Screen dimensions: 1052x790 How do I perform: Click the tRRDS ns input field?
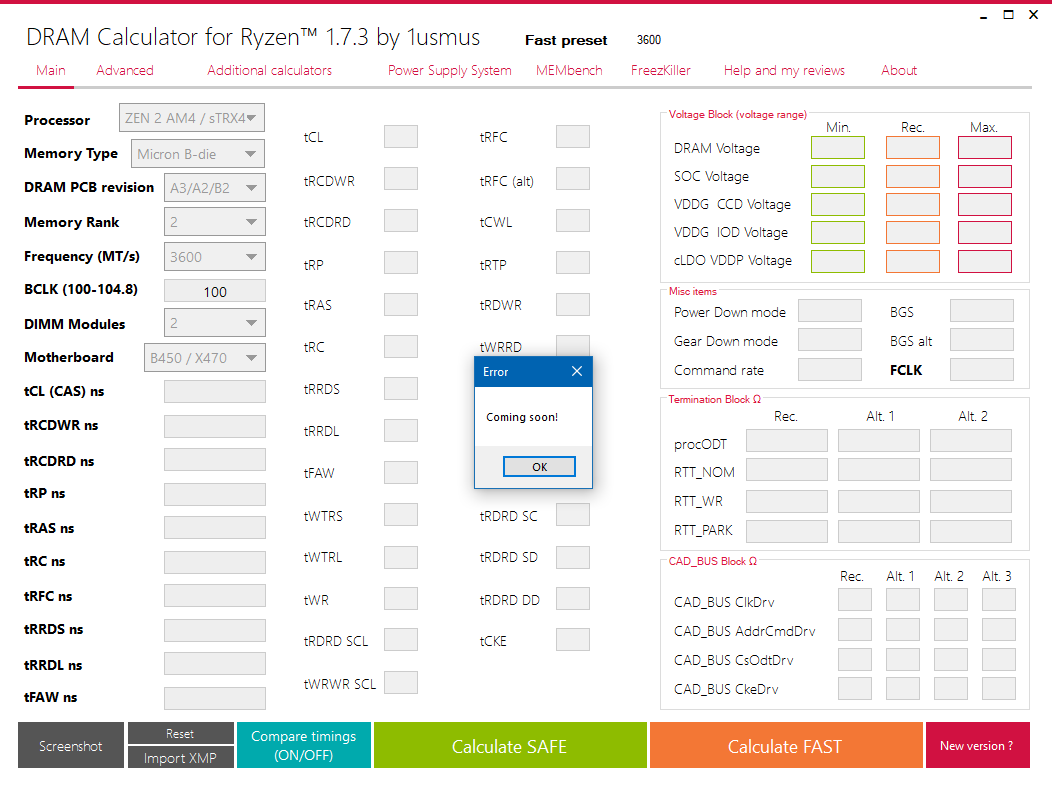[215, 630]
